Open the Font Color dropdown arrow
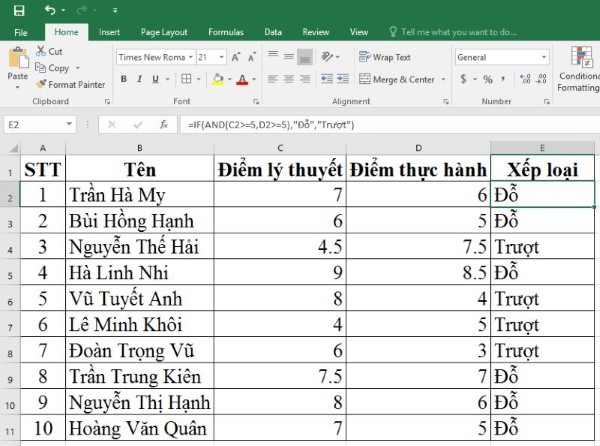Viewport: 600px width, 446px height. (254, 80)
